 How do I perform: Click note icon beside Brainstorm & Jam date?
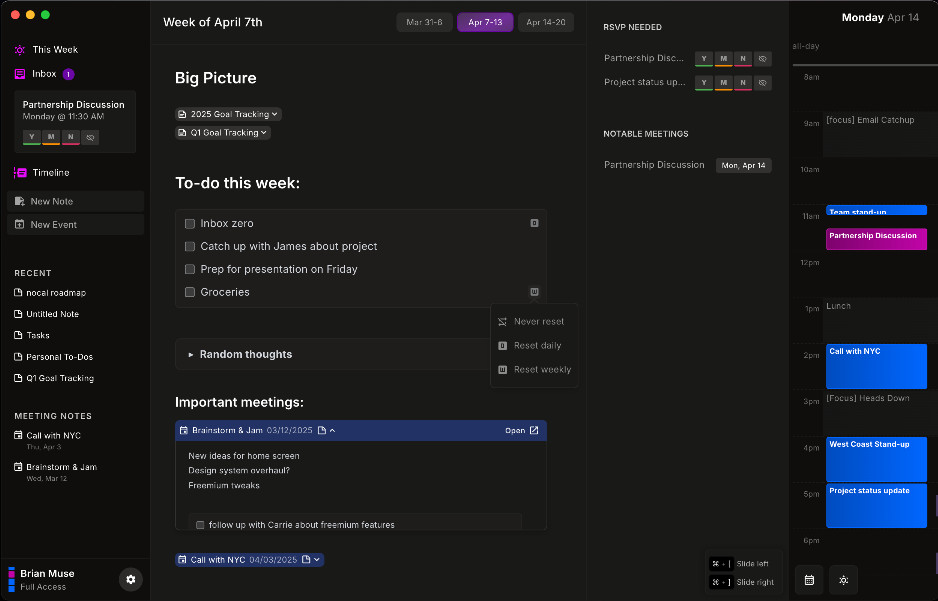[x=322, y=431]
